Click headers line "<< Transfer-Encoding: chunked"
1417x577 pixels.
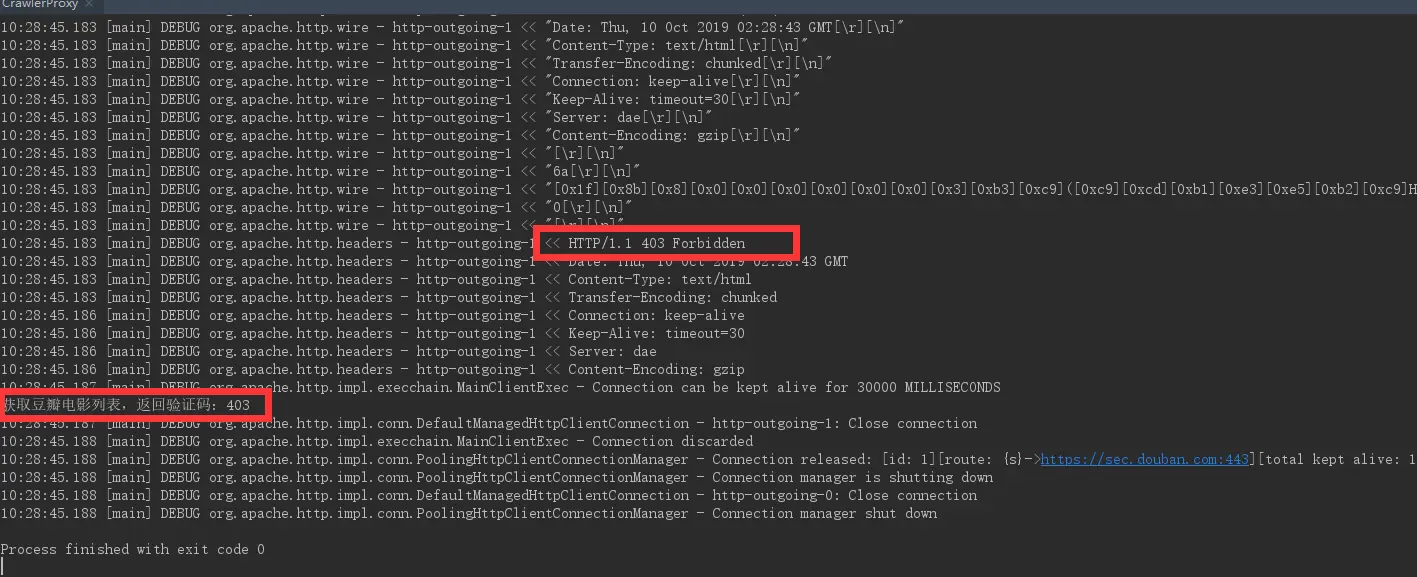tap(388, 297)
